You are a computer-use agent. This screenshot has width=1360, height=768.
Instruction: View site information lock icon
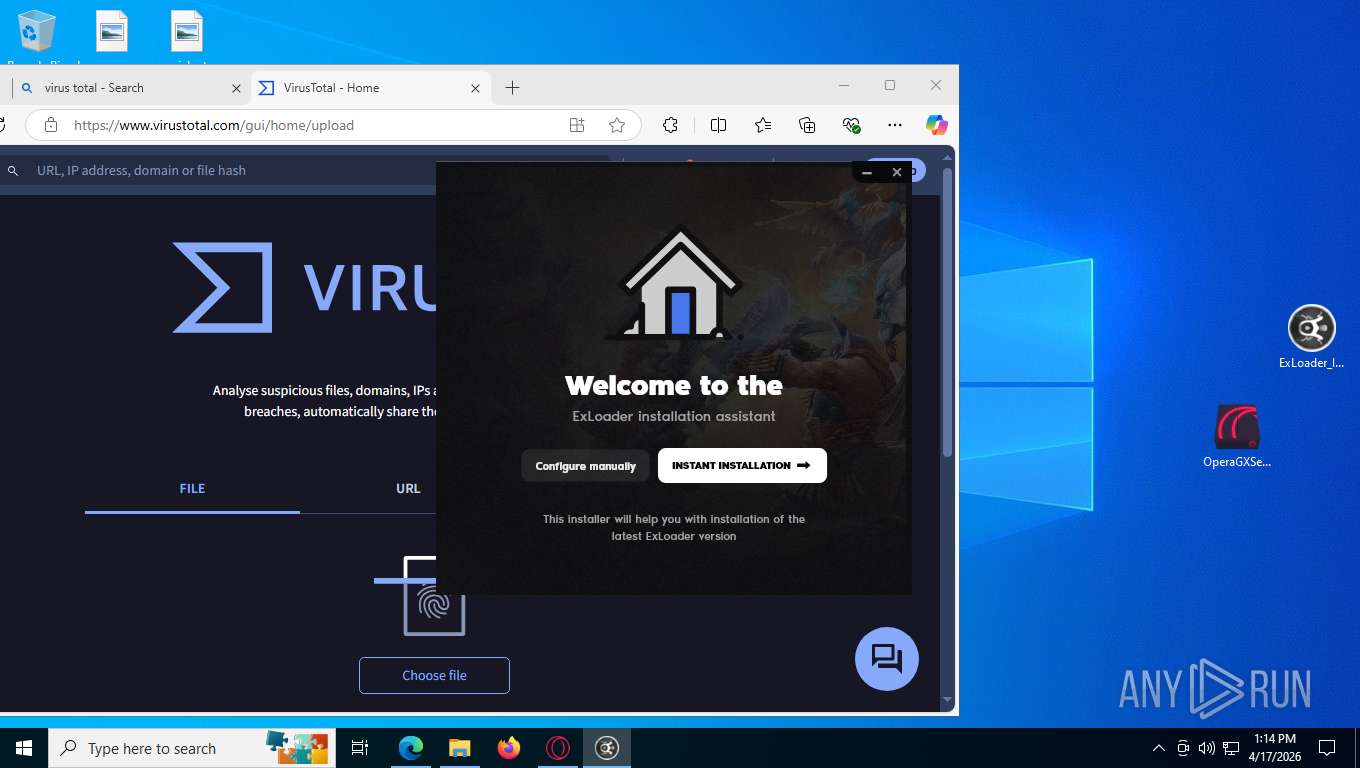[x=51, y=125]
